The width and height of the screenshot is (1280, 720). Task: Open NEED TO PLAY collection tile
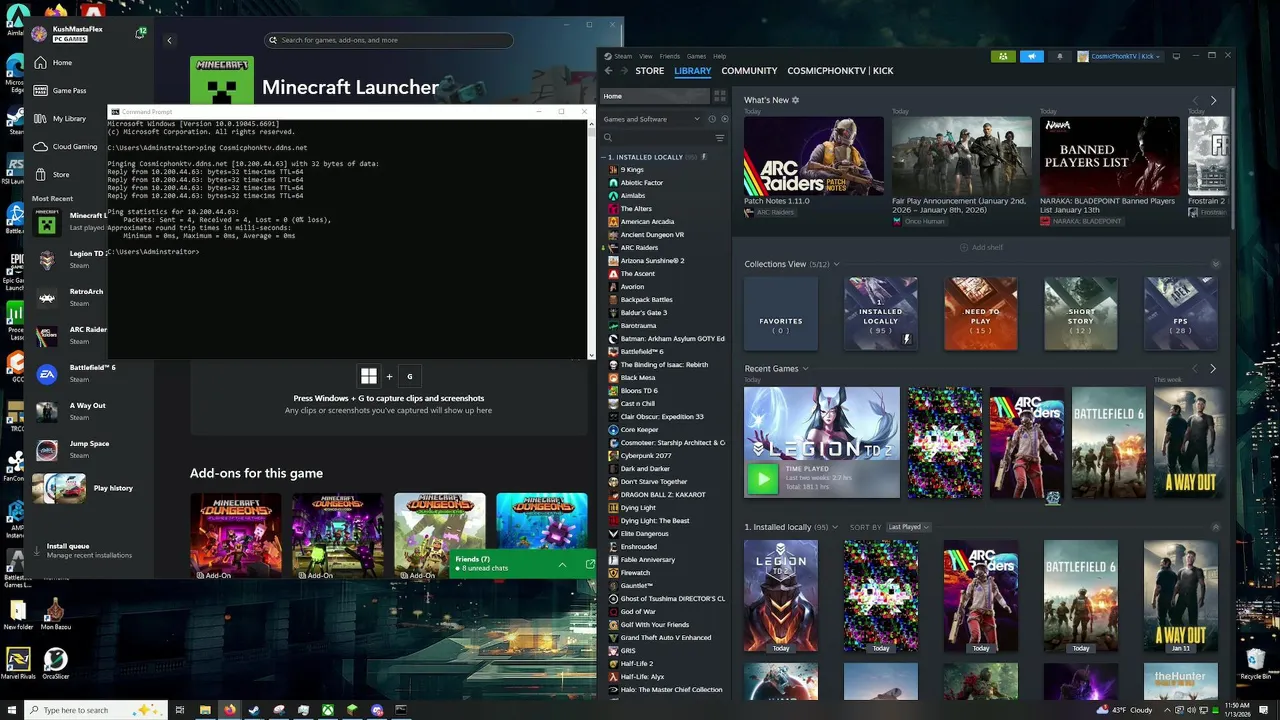click(x=981, y=314)
